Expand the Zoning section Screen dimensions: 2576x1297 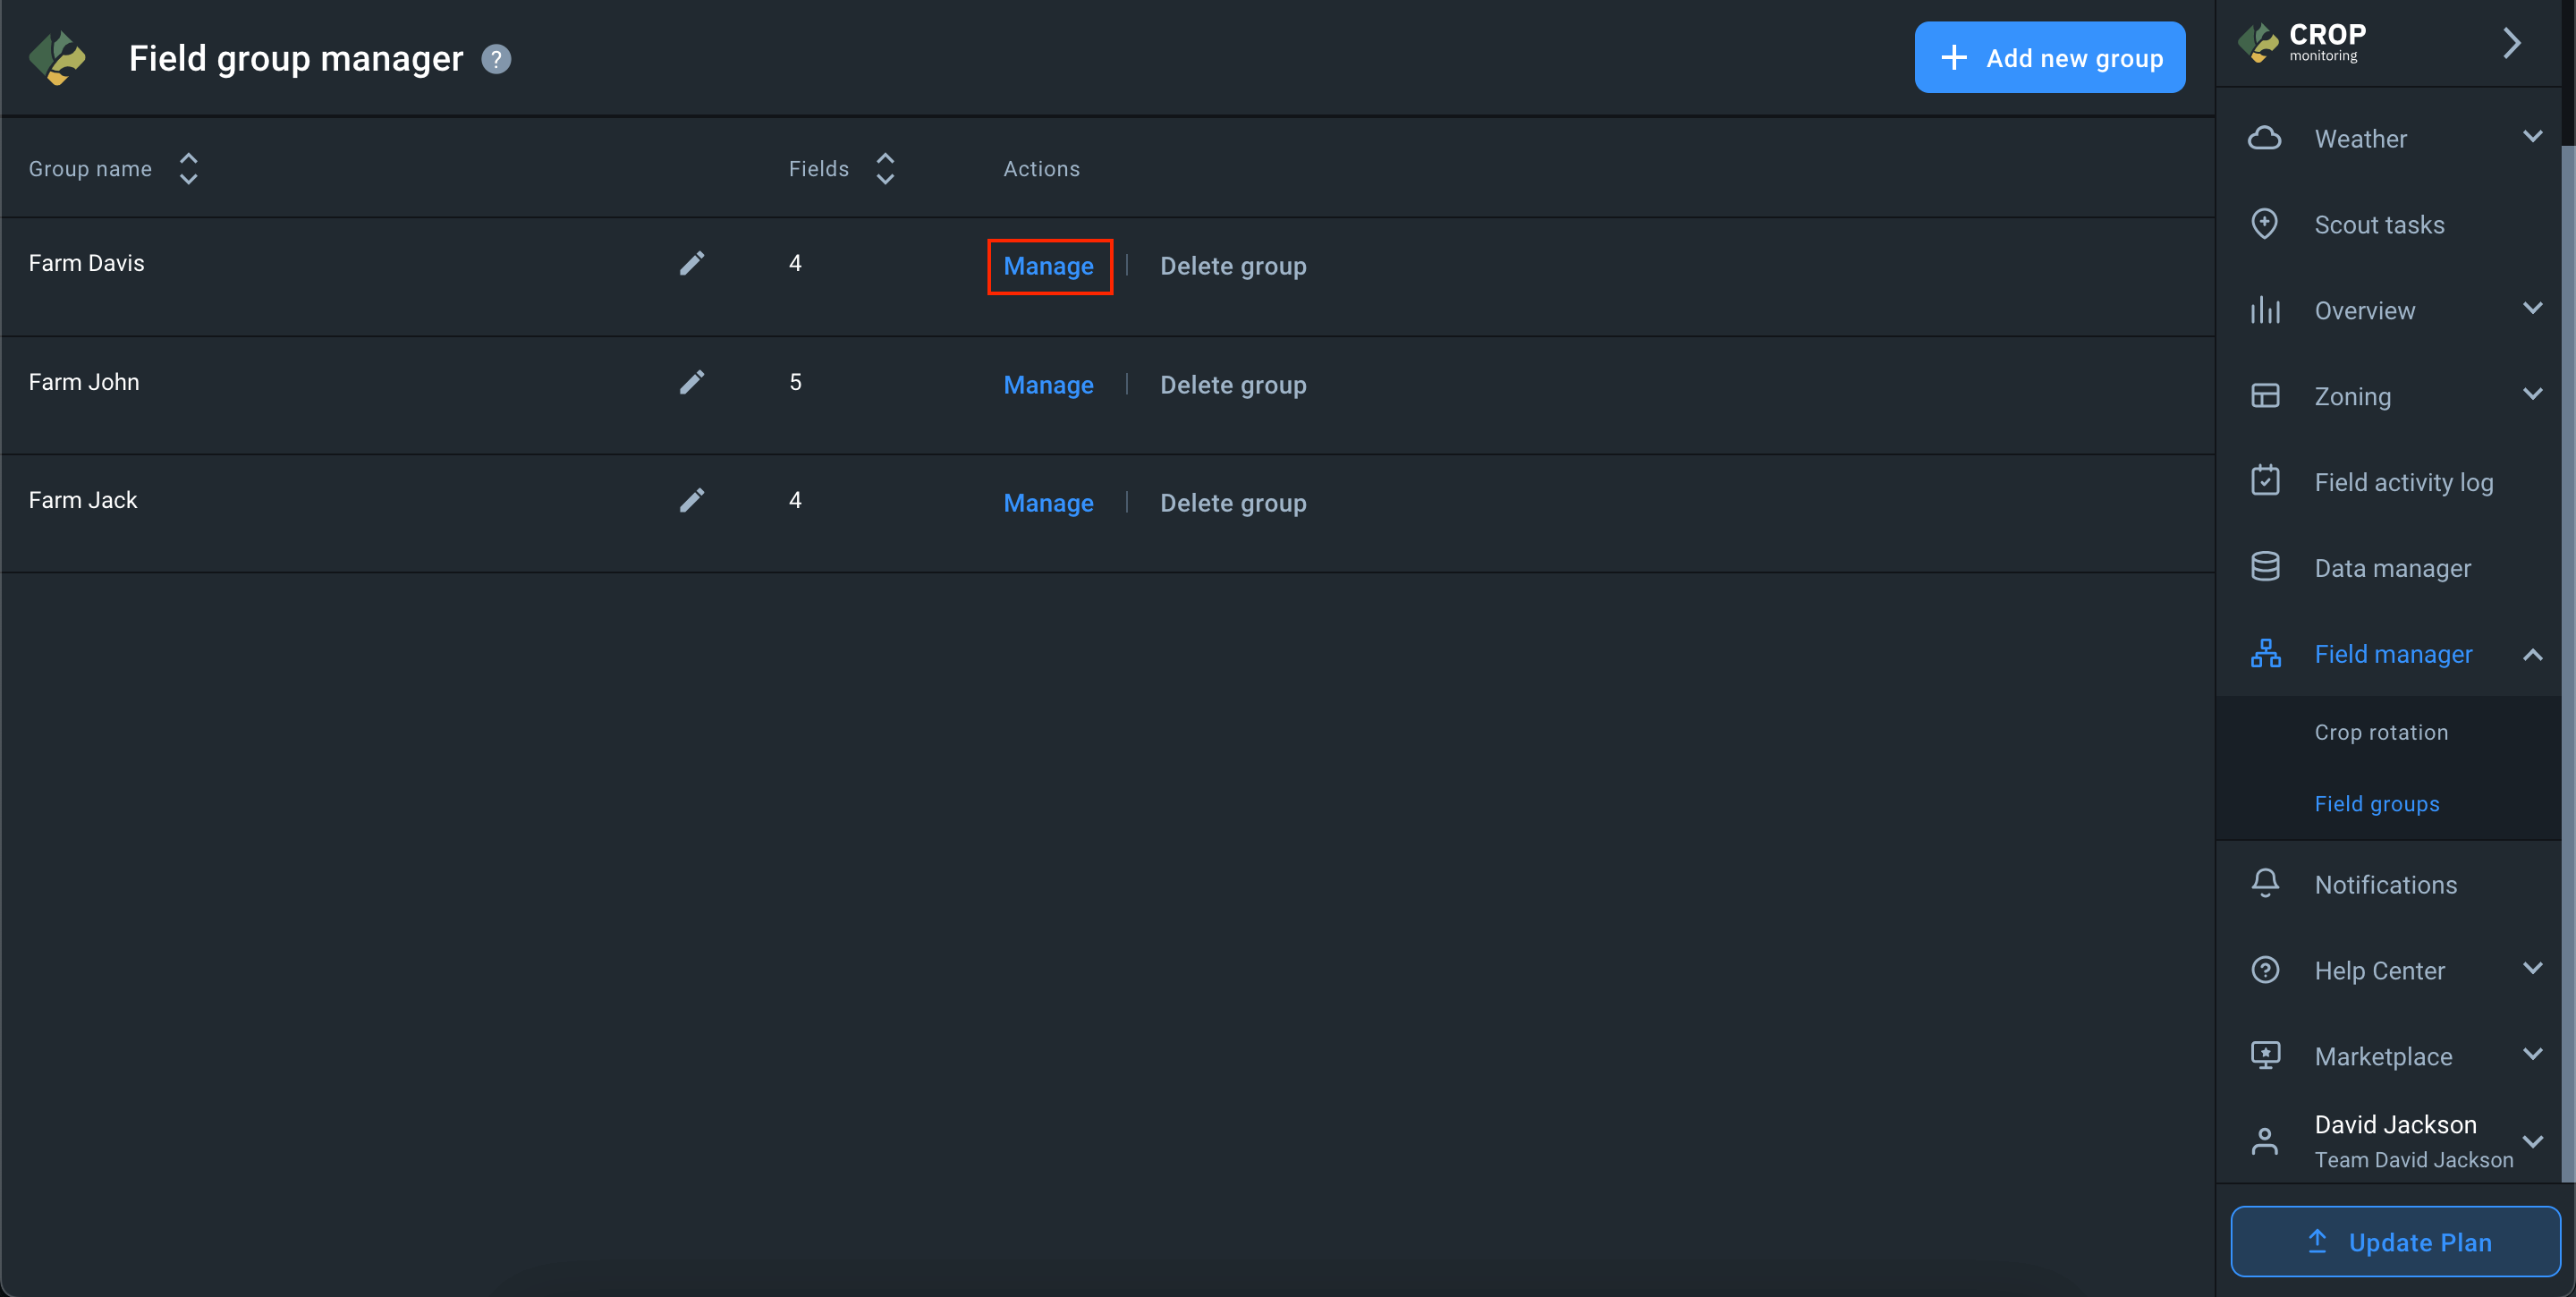click(2532, 395)
